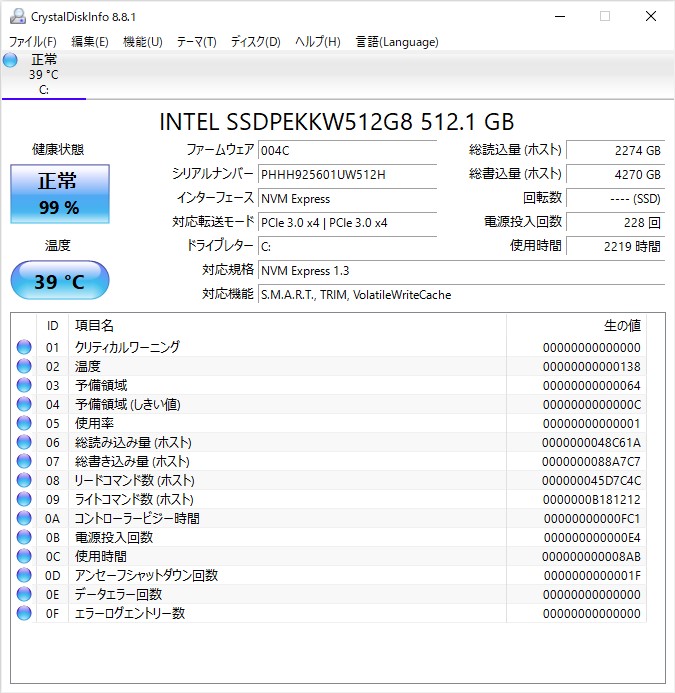Screen dimensions: 675x693
Task: Click rotation rate value ---- (SSD)
Action: point(615,198)
